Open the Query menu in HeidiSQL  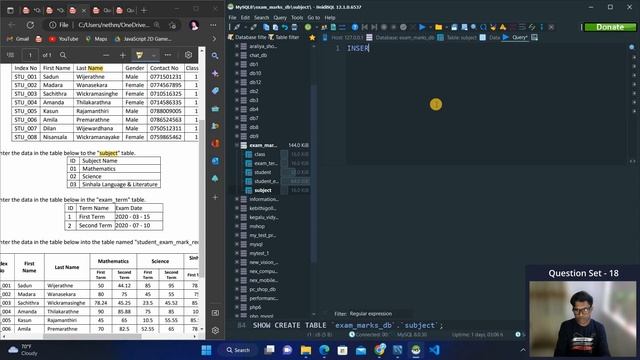pyautogui.click(x=280, y=18)
